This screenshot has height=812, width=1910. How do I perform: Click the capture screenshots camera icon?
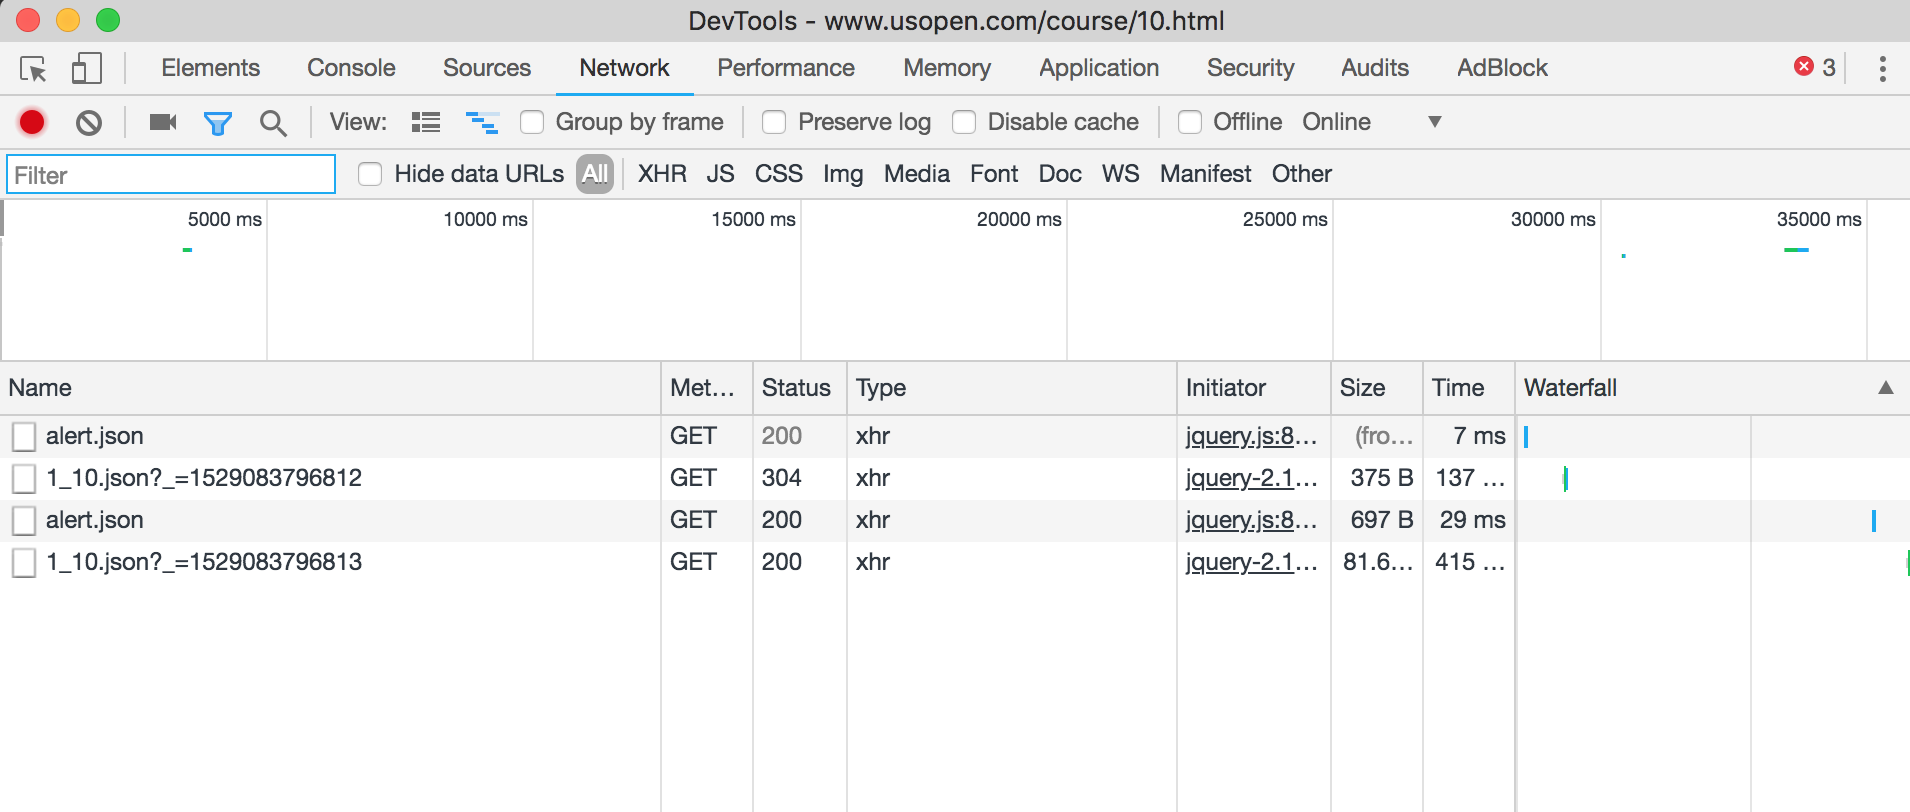pos(162,122)
